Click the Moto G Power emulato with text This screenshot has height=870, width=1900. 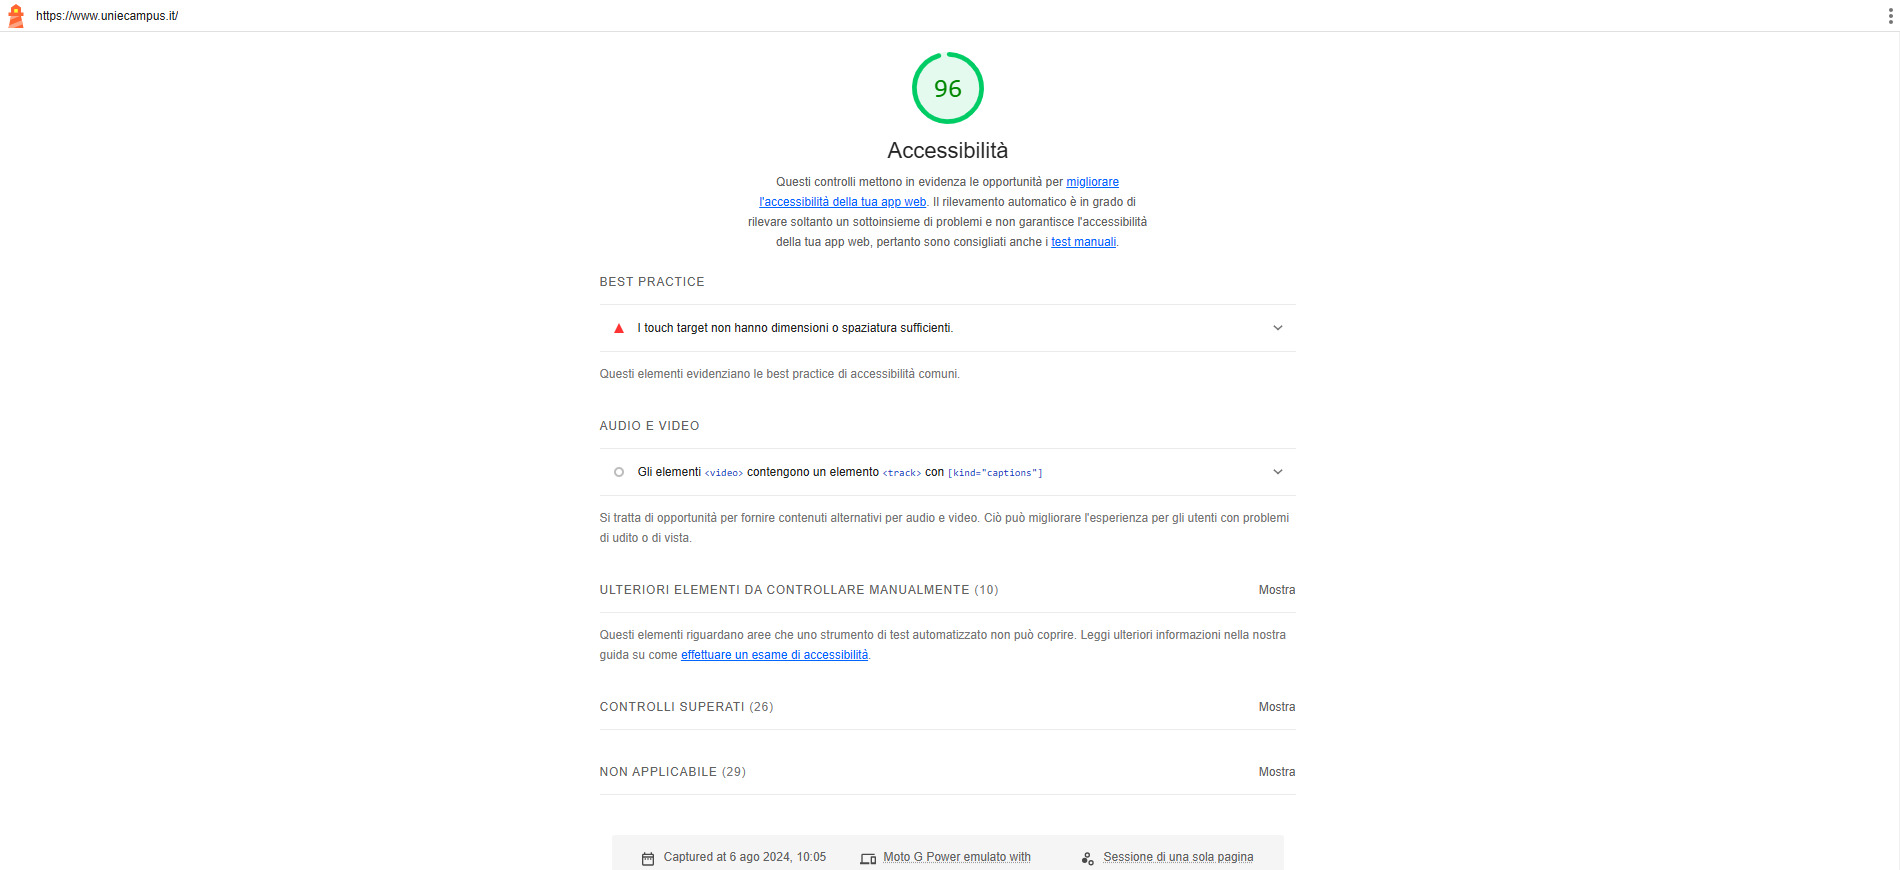click(957, 857)
